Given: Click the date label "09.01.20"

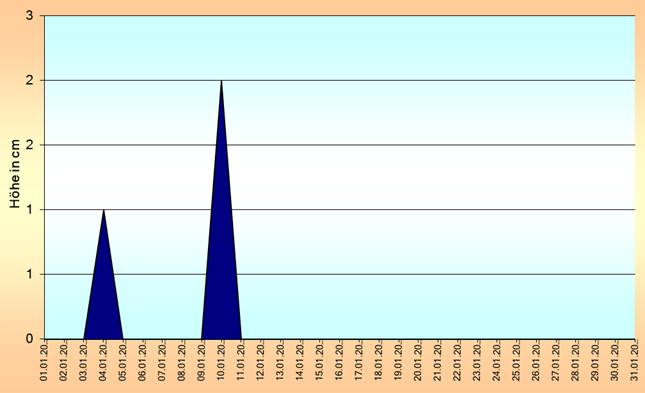Looking at the screenshot, I should pos(202,362).
